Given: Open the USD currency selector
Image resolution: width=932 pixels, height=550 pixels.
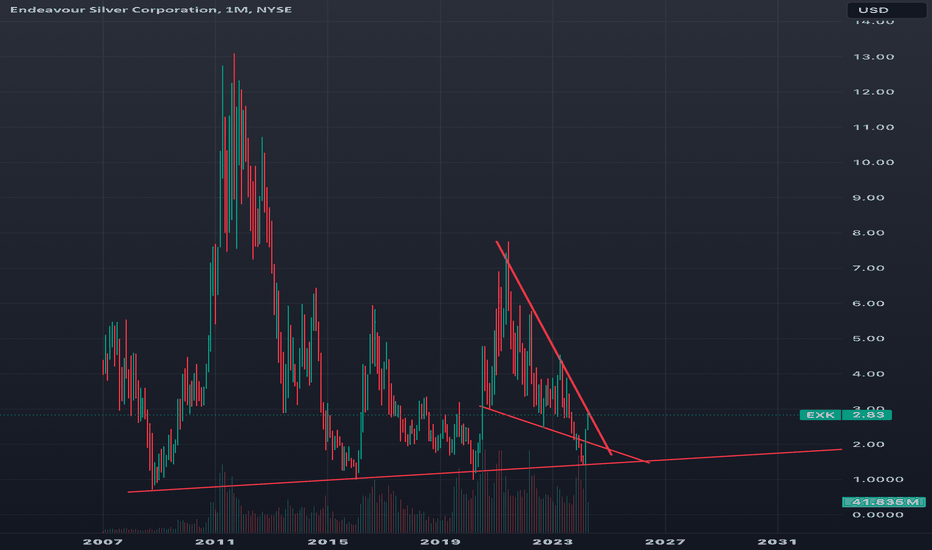Looking at the screenshot, I should [886, 10].
